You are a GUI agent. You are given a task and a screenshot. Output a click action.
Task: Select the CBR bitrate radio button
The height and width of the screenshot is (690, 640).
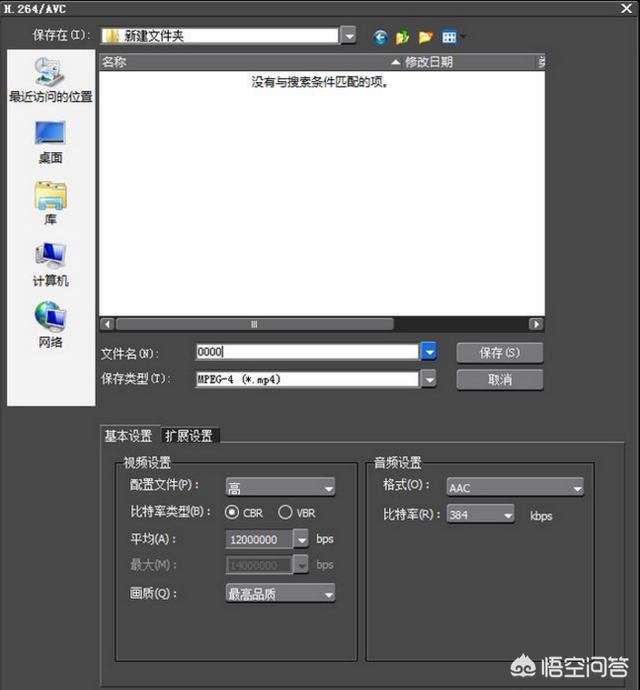pos(233,512)
